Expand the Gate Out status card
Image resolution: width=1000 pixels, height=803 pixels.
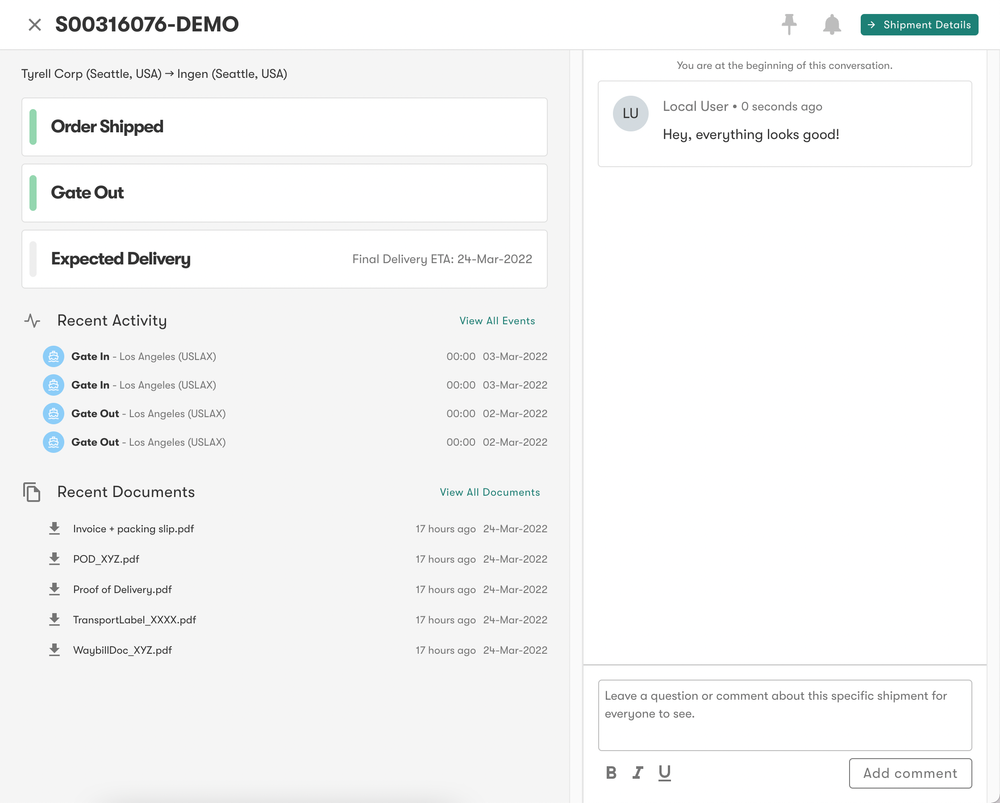[x=284, y=191]
